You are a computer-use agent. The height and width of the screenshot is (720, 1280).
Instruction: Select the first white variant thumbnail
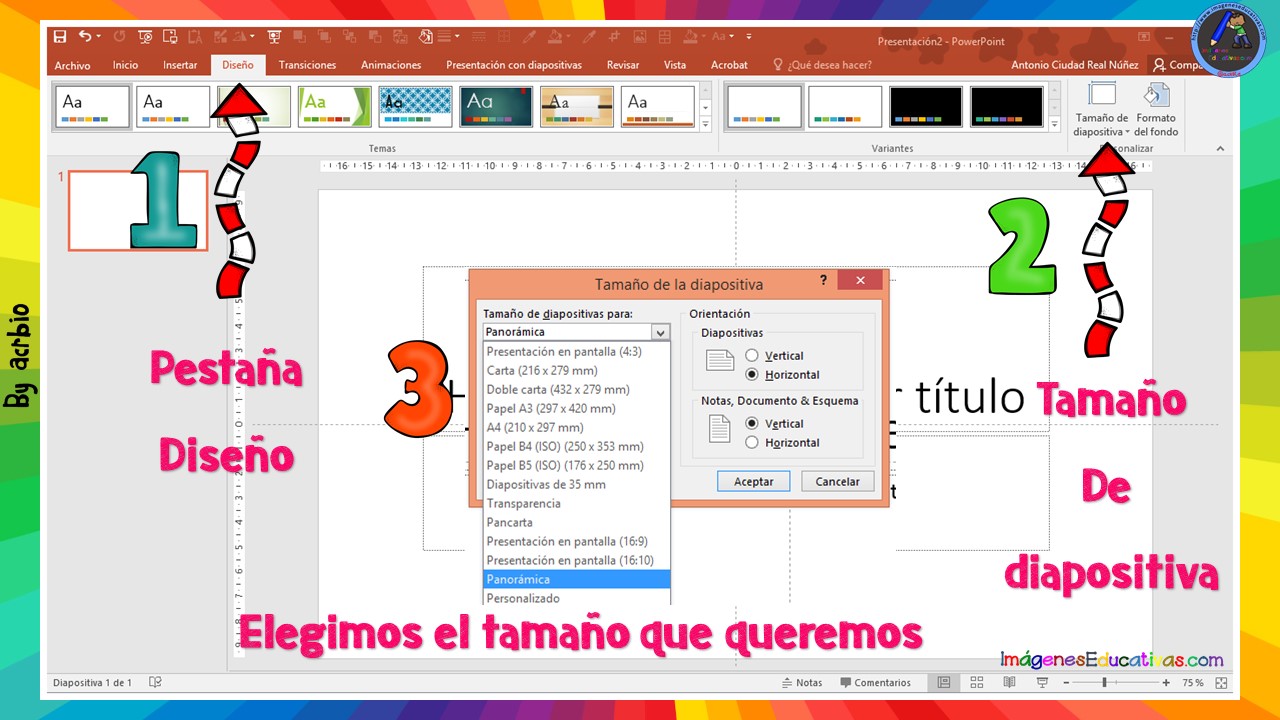pyautogui.click(x=765, y=106)
